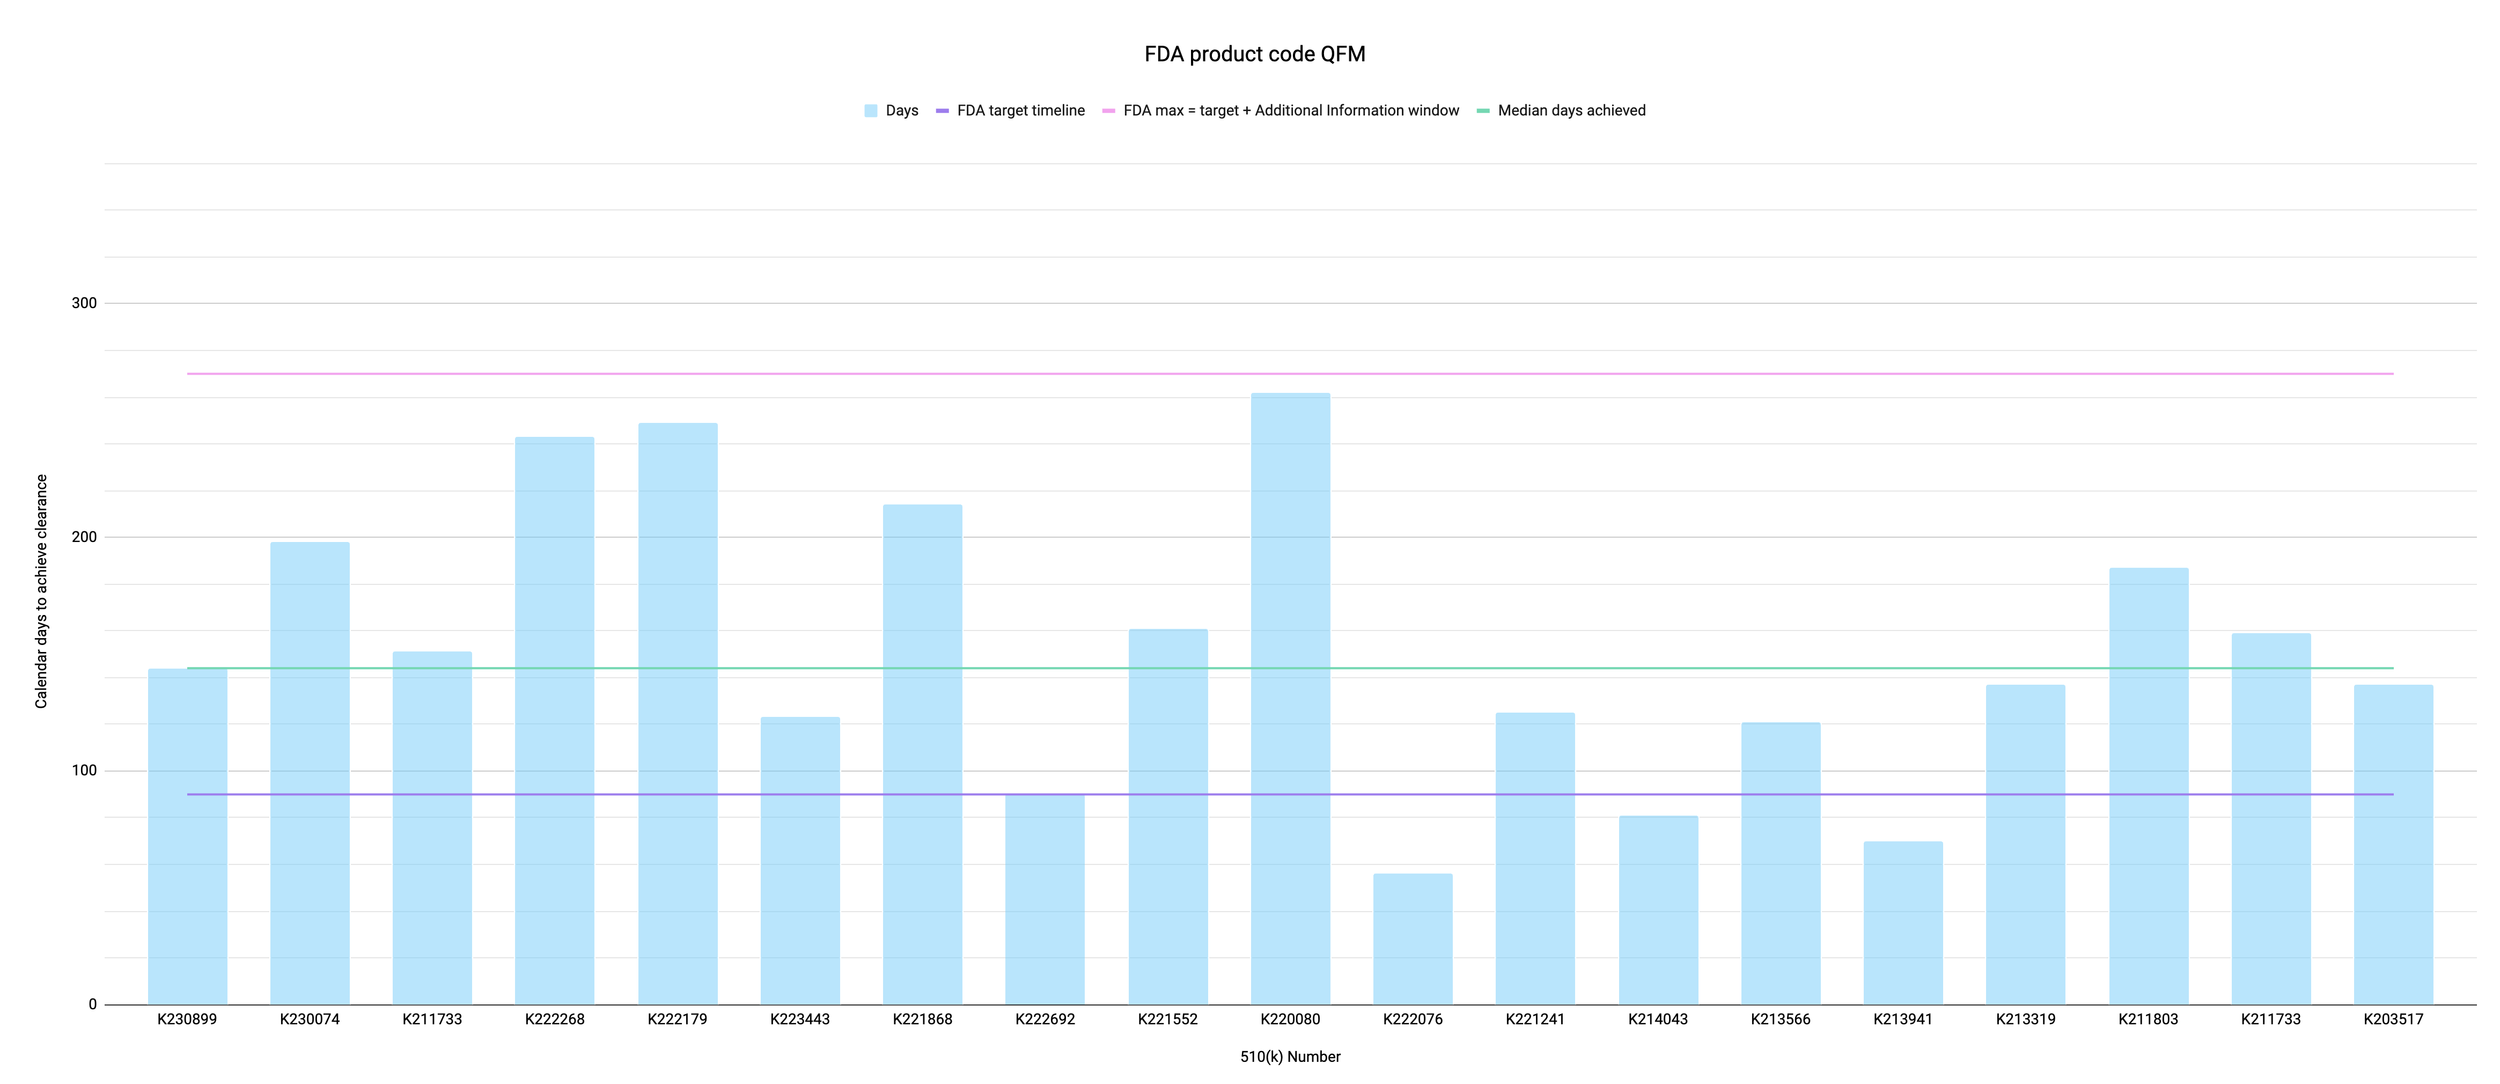Select the tallest bar, above K220080
The height and width of the screenshot is (1084, 2500).
click(x=1290, y=699)
